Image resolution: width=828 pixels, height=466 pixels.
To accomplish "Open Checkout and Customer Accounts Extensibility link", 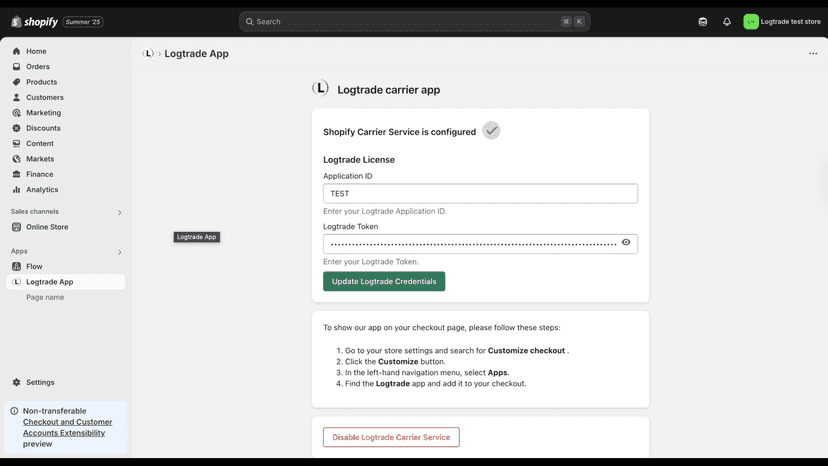I will [67, 427].
